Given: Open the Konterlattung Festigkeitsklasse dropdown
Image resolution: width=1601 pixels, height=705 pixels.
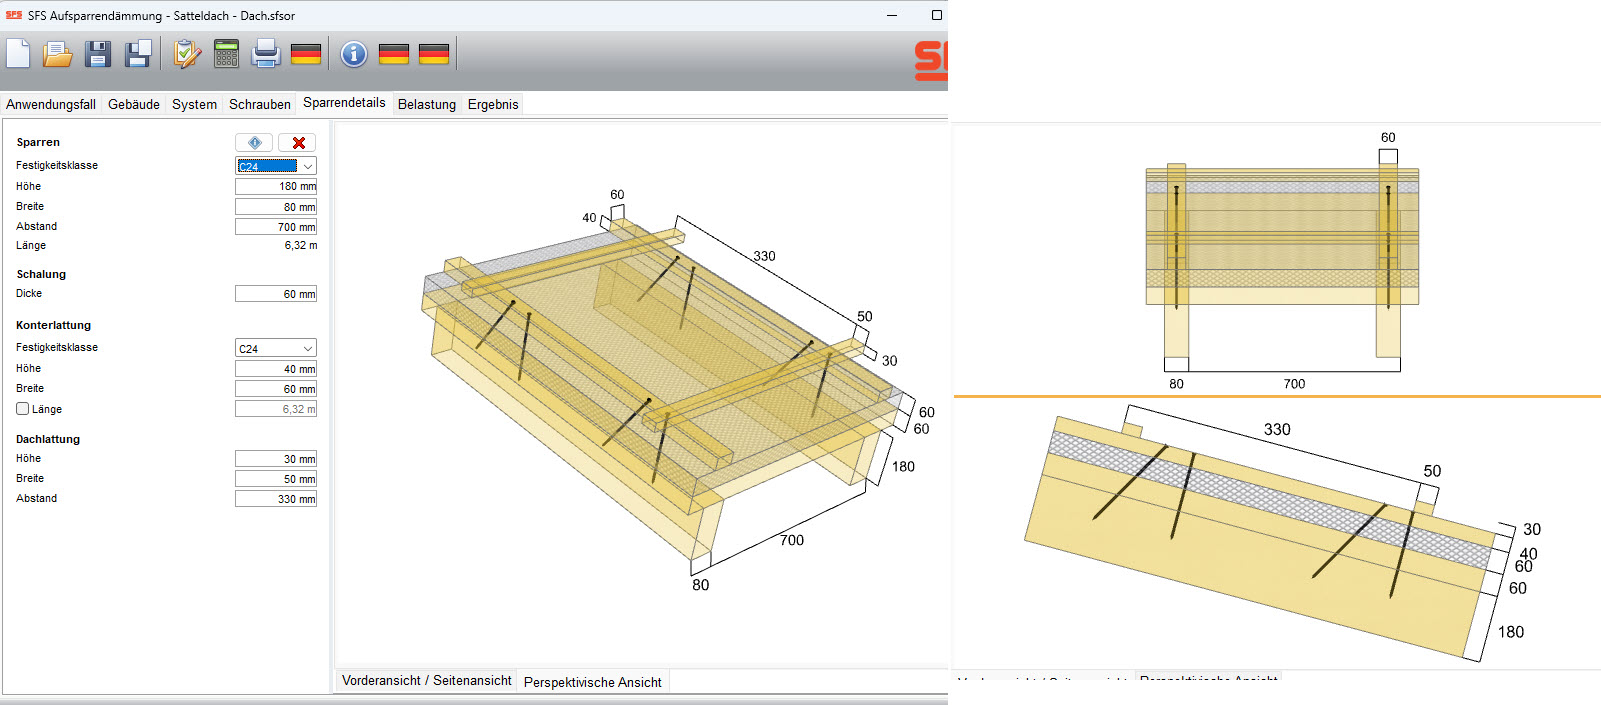Looking at the screenshot, I should (x=308, y=348).
